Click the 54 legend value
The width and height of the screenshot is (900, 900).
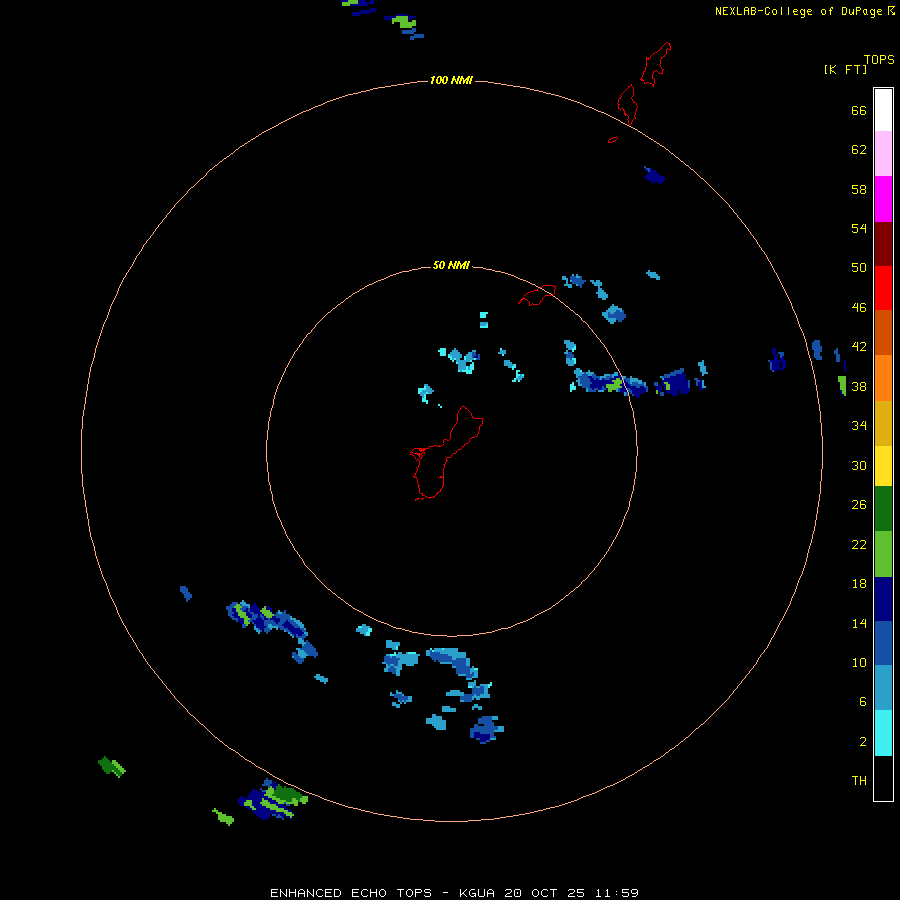(859, 228)
